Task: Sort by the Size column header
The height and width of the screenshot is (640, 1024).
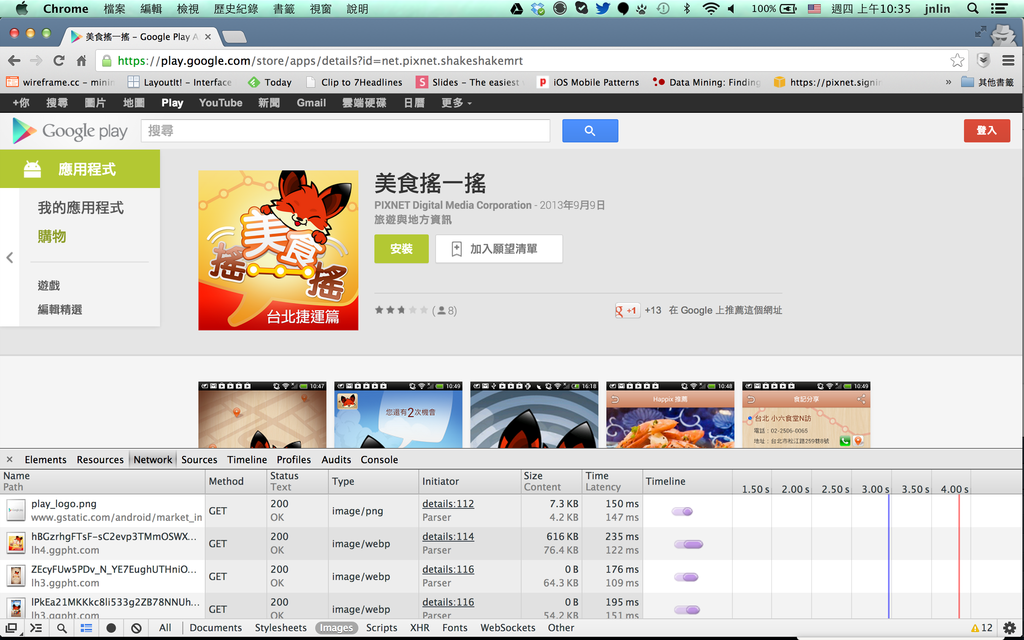Action: pyautogui.click(x=551, y=481)
